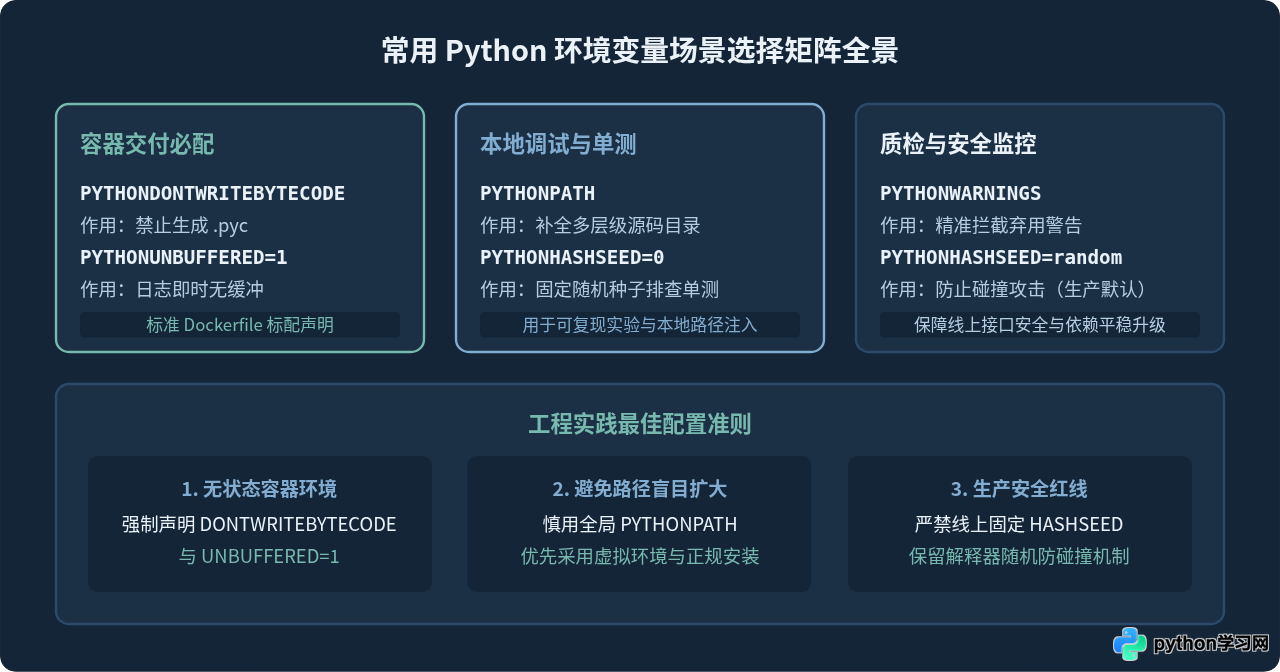1280x672 pixels.
Task: Click the heading 2. 避免路径盲目扩大
Action: 639,489
